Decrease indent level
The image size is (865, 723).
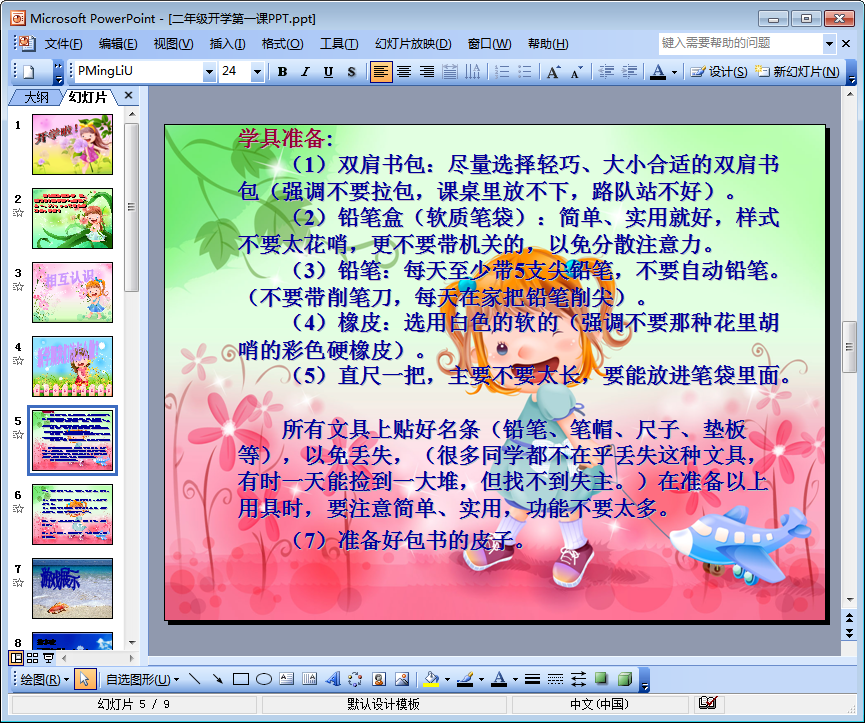(606, 72)
